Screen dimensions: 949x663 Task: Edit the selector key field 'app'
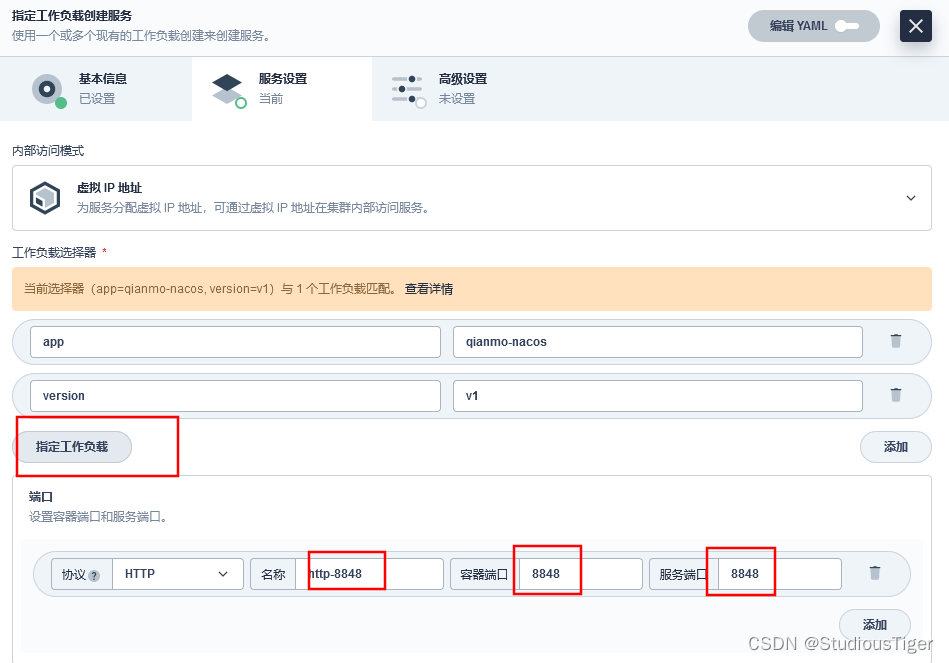[x=235, y=342]
